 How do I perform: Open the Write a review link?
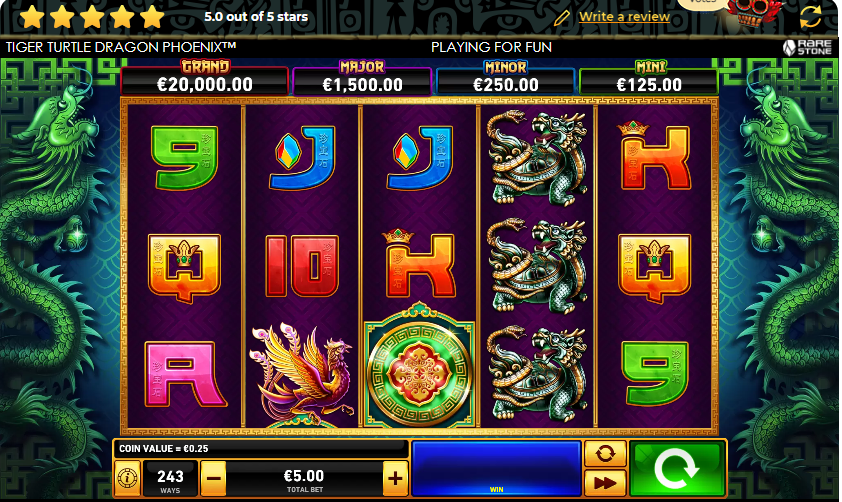[624, 17]
